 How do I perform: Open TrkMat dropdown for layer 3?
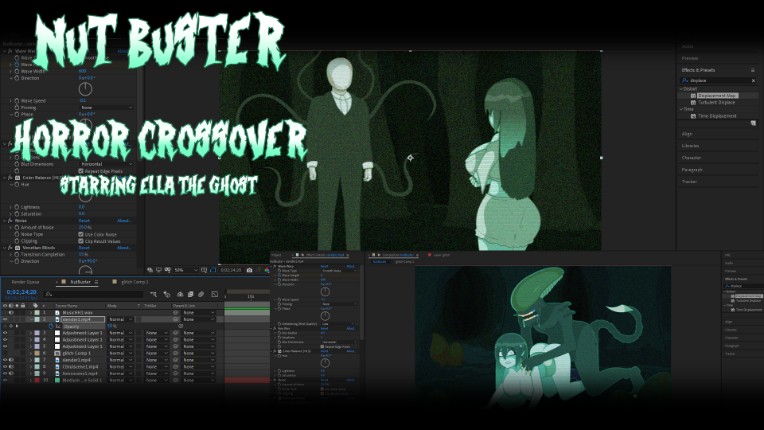[156, 333]
